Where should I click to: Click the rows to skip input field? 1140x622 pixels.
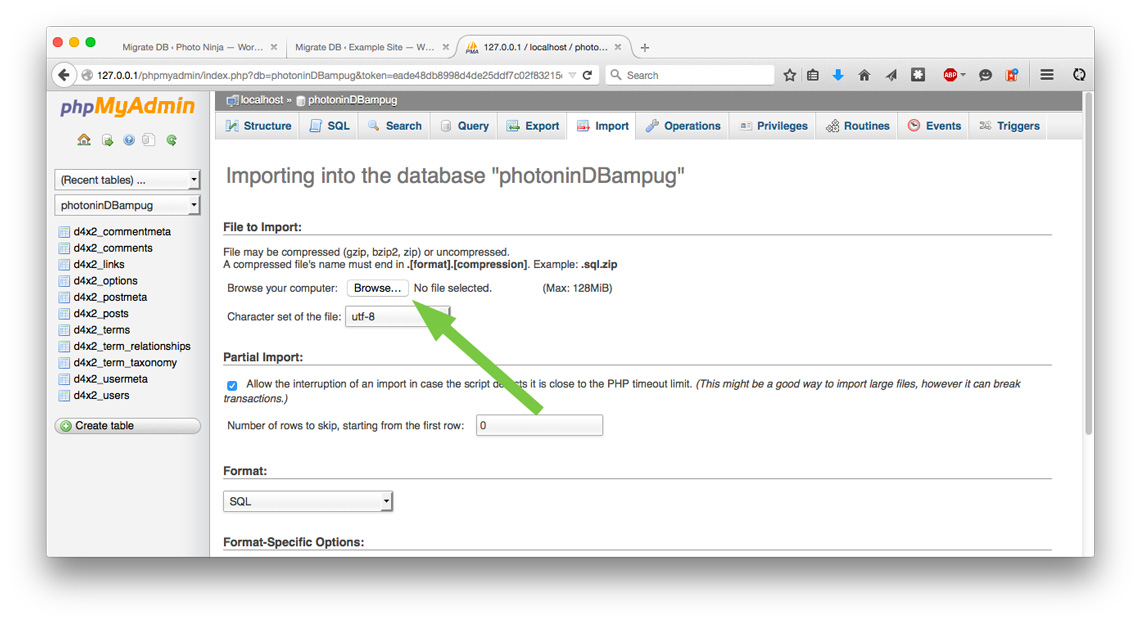539,426
